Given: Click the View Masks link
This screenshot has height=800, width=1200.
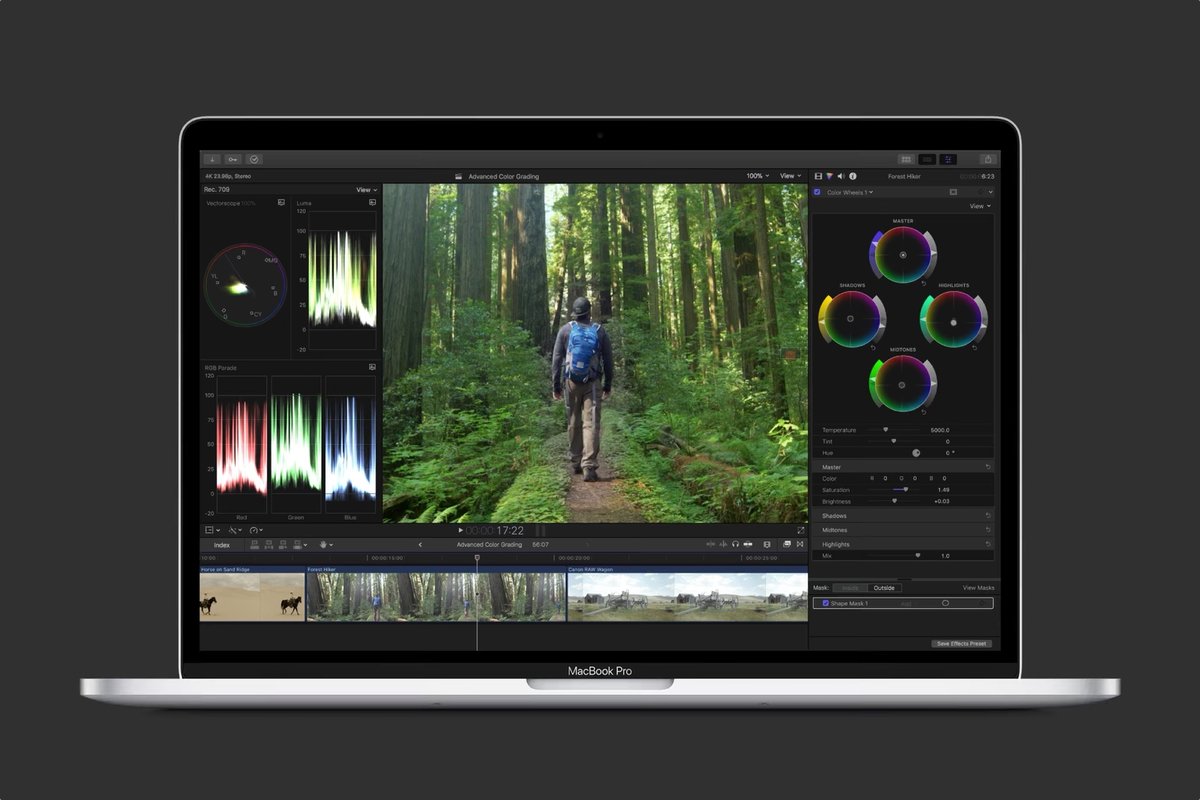Looking at the screenshot, I should [979, 587].
